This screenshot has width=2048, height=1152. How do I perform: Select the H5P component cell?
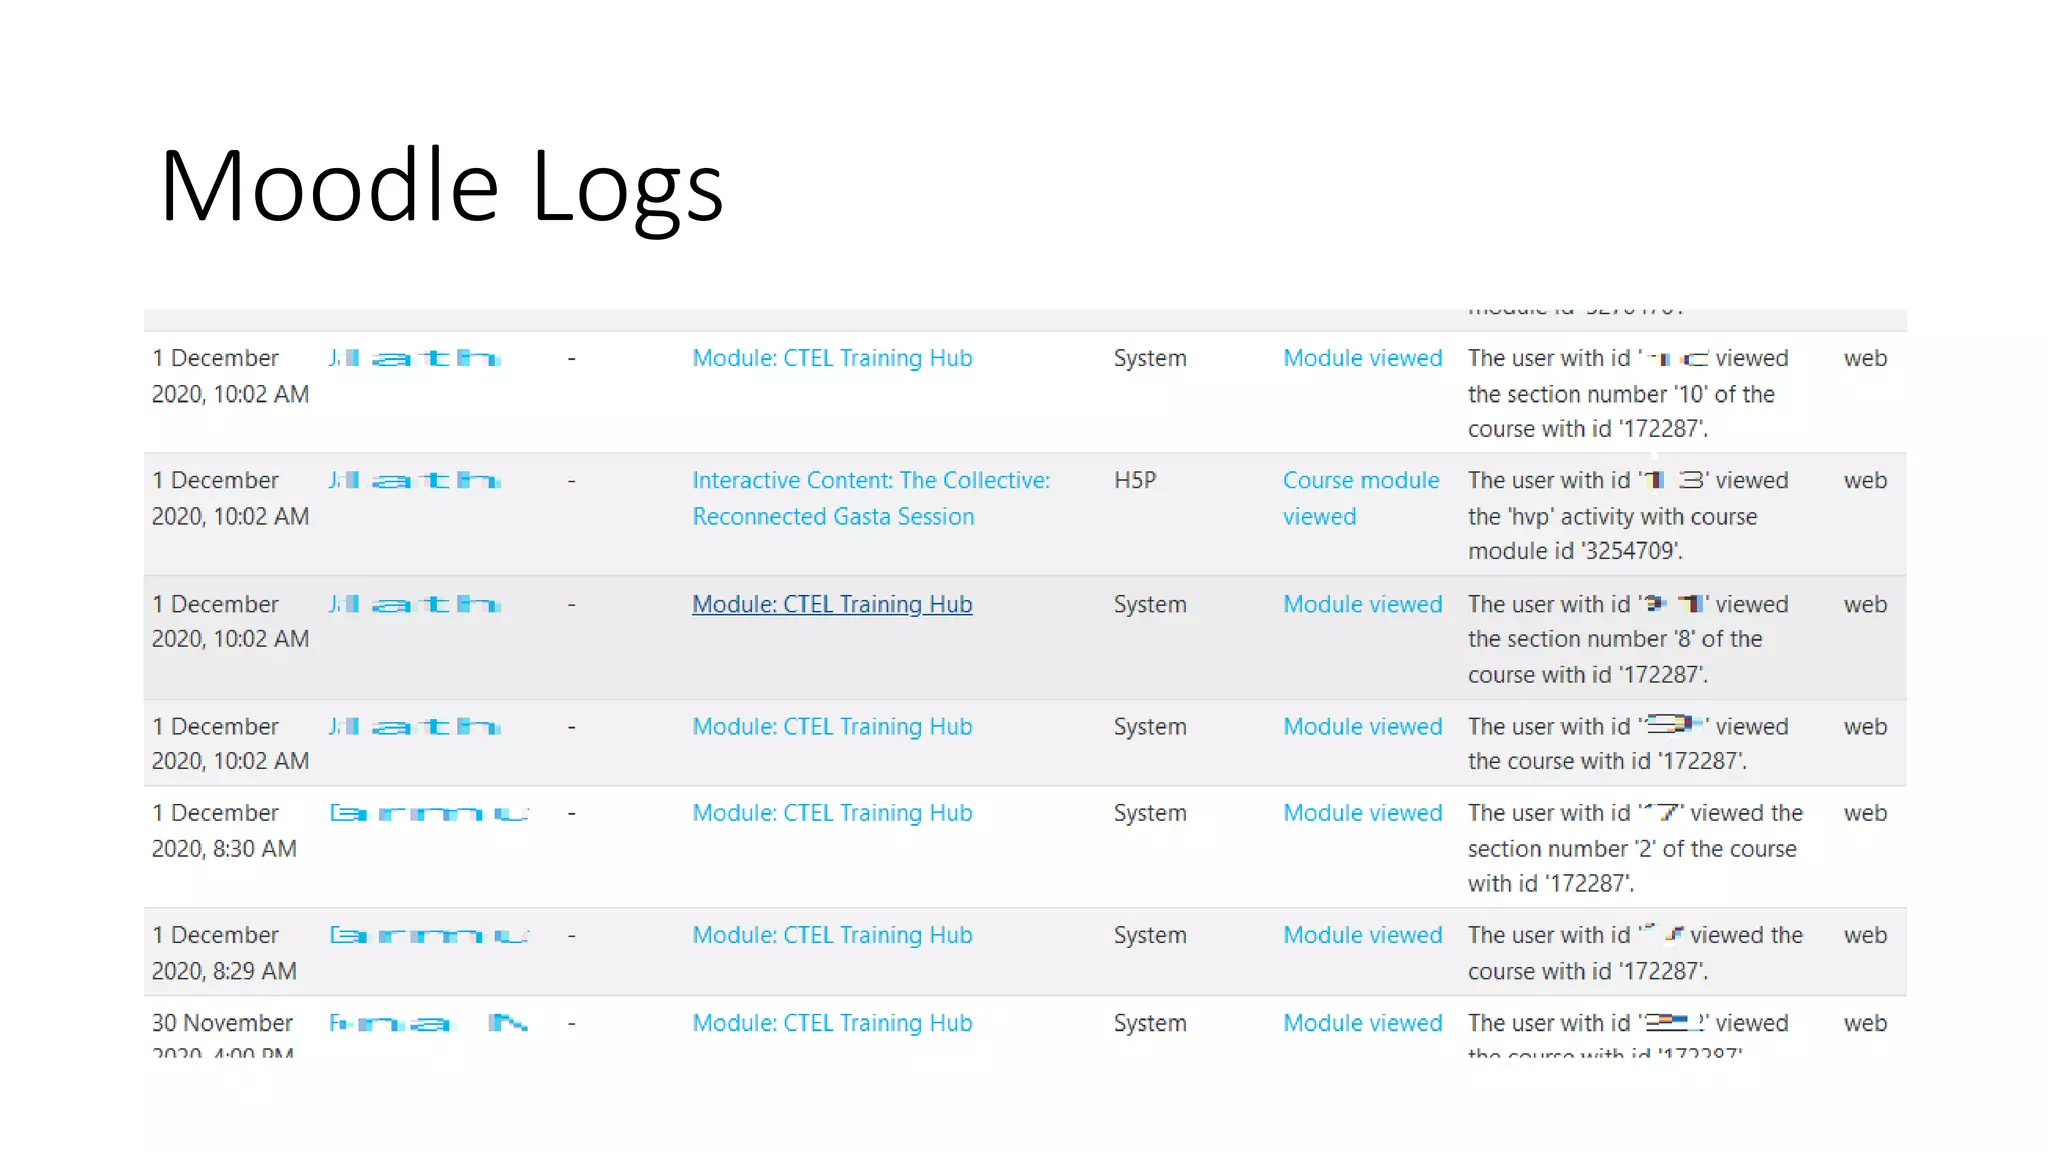pos(1135,480)
